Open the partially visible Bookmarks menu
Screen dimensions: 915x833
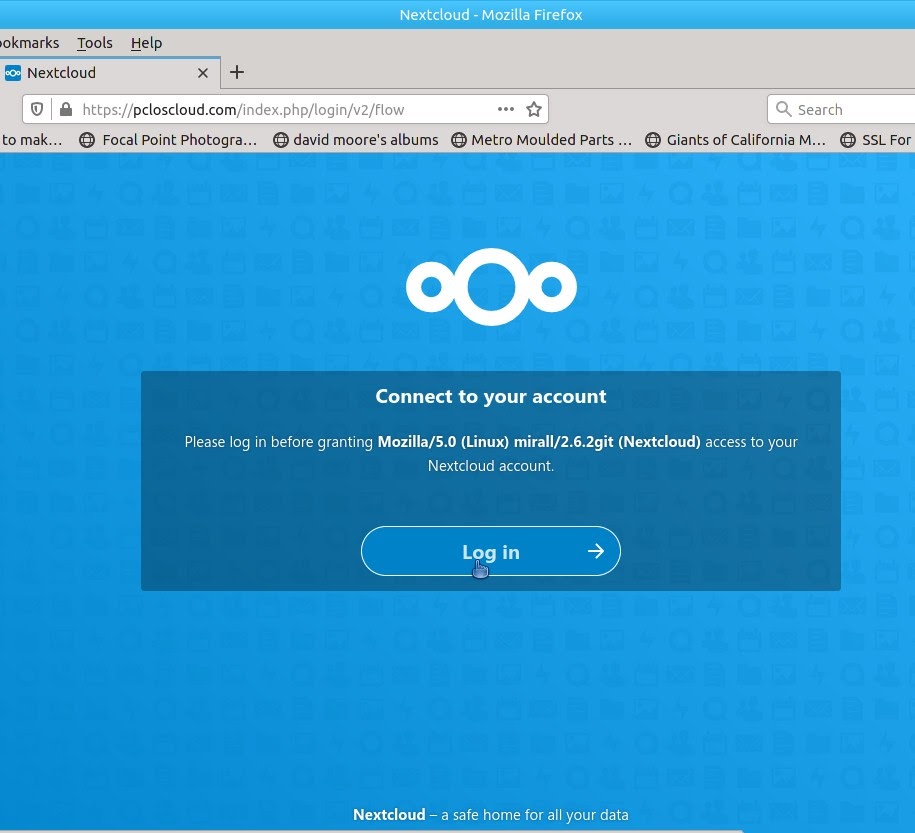pyautogui.click(x=29, y=43)
